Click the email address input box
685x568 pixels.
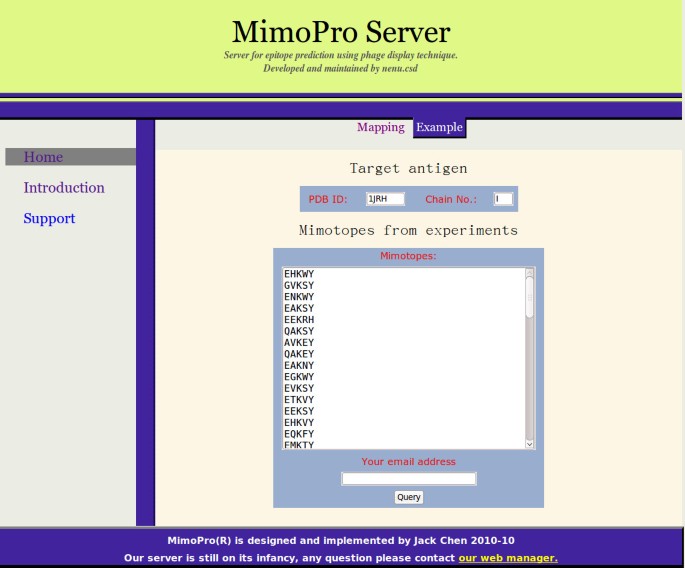click(x=408, y=479)
